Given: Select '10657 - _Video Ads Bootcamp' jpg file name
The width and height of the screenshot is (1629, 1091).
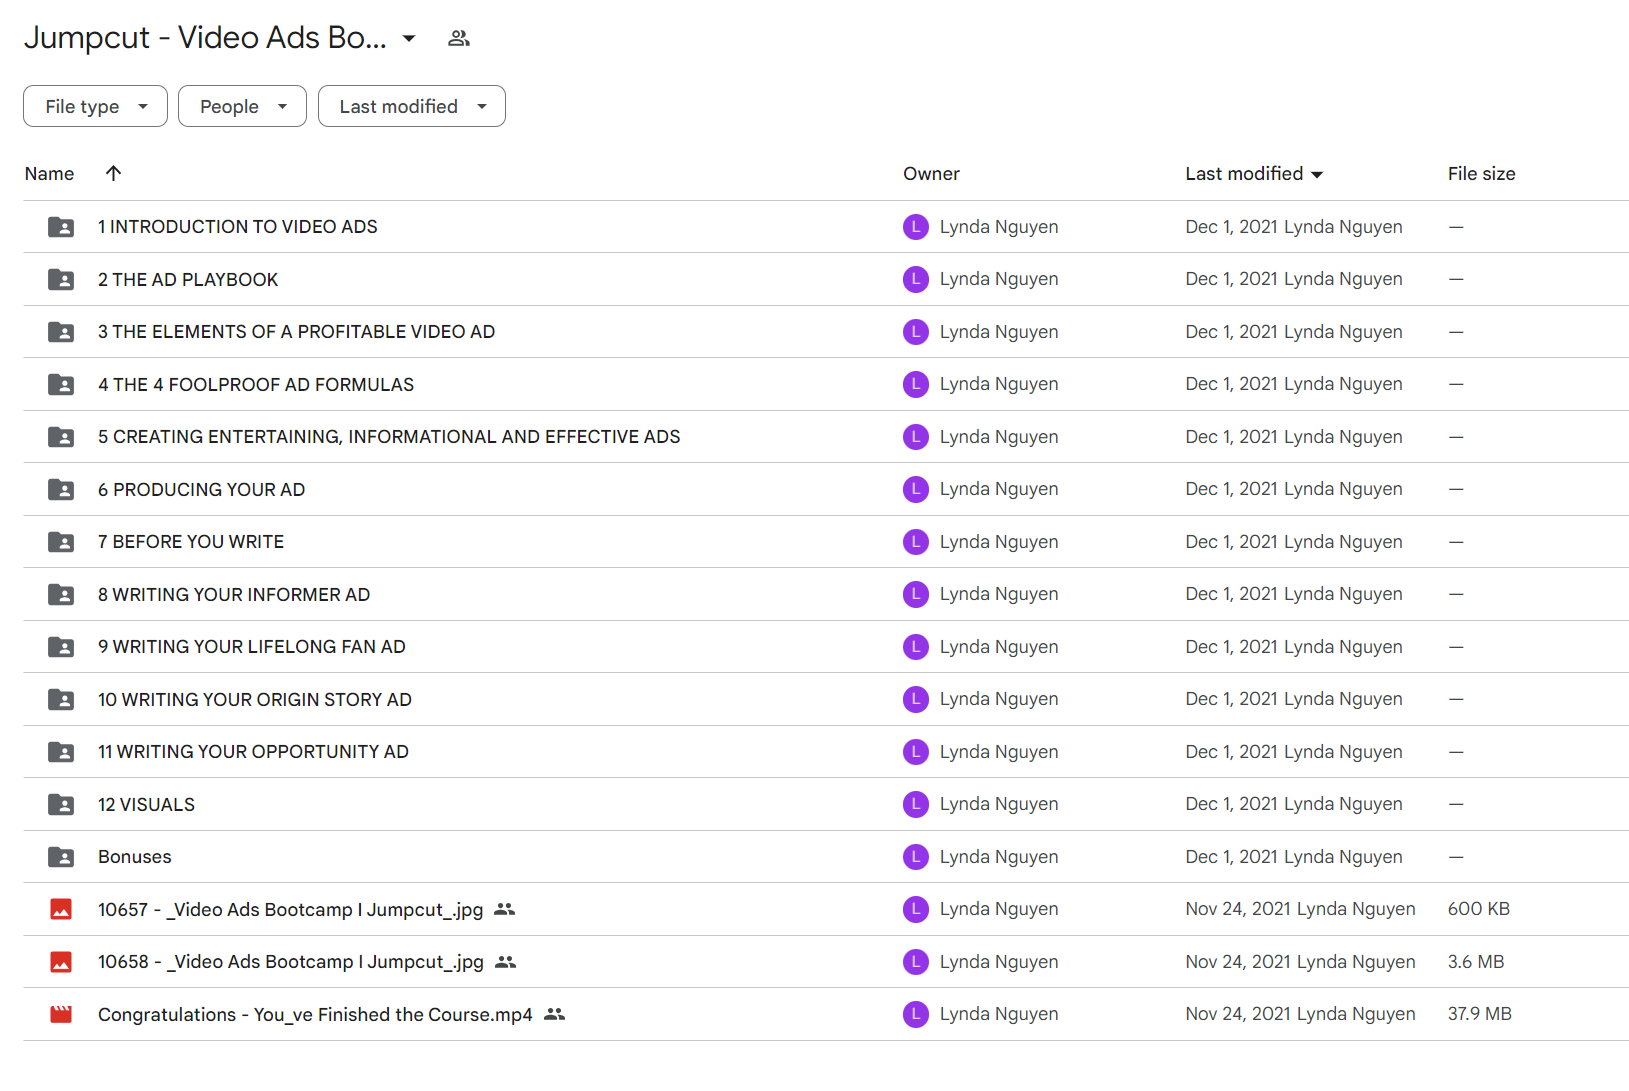Looking at the screenshot, I should (290, 909).
